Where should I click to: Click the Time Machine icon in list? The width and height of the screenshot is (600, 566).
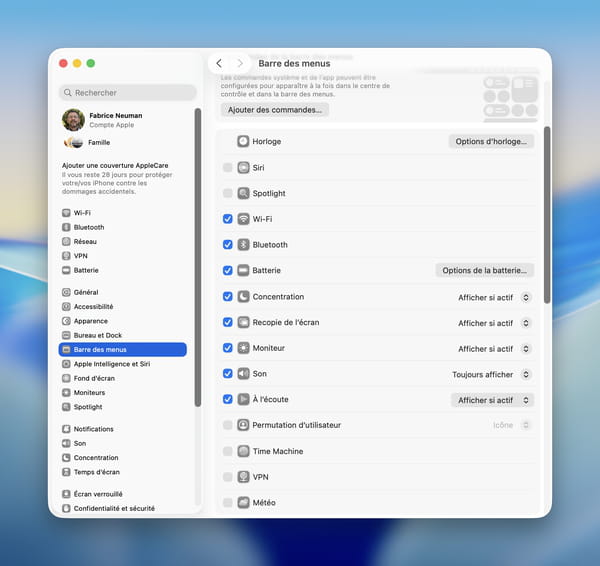tap(243, 452)
